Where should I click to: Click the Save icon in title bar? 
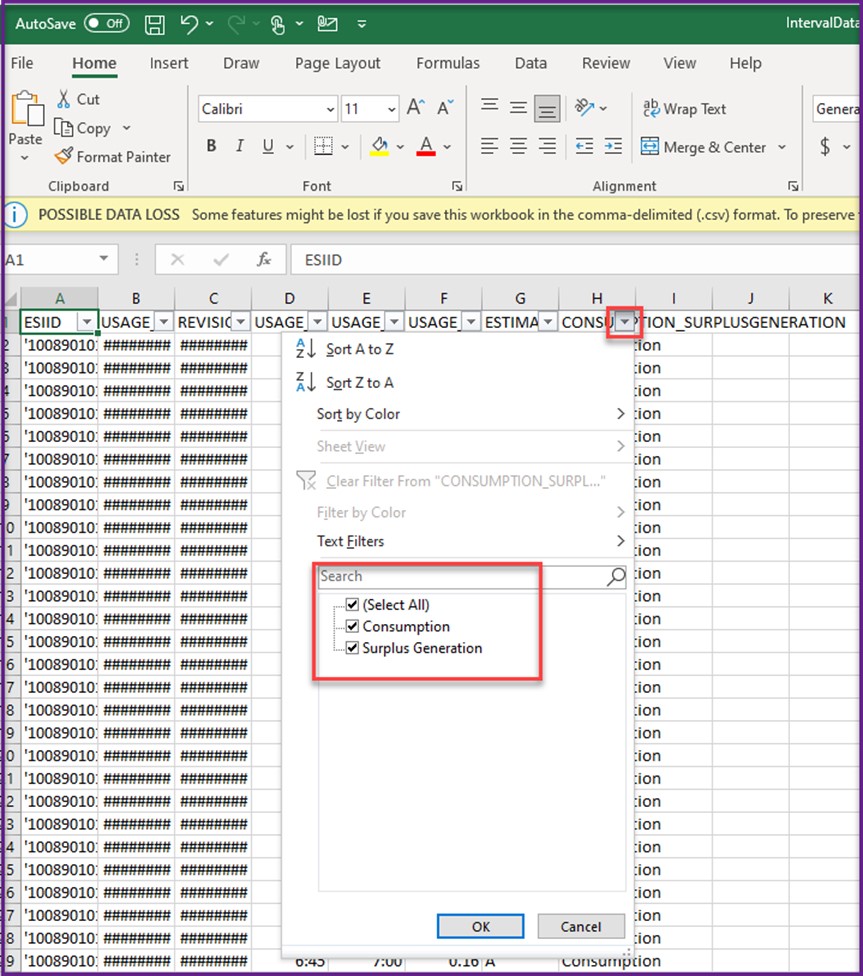[x=155, y=22]
